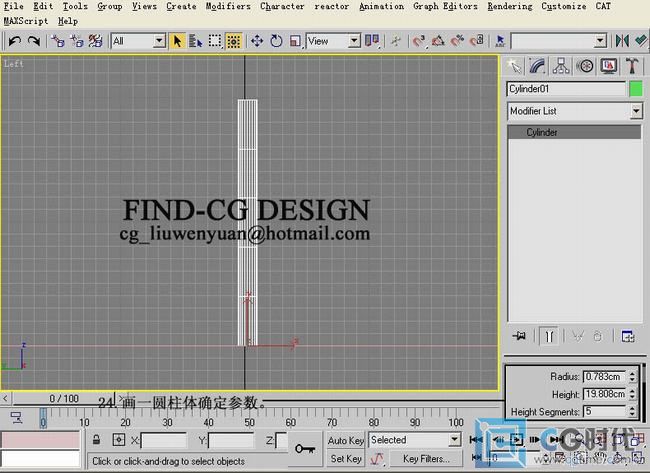This screenshot has height=473, width=650.
Task: Click the Mirror tool icon
Action: coord(622,41)
